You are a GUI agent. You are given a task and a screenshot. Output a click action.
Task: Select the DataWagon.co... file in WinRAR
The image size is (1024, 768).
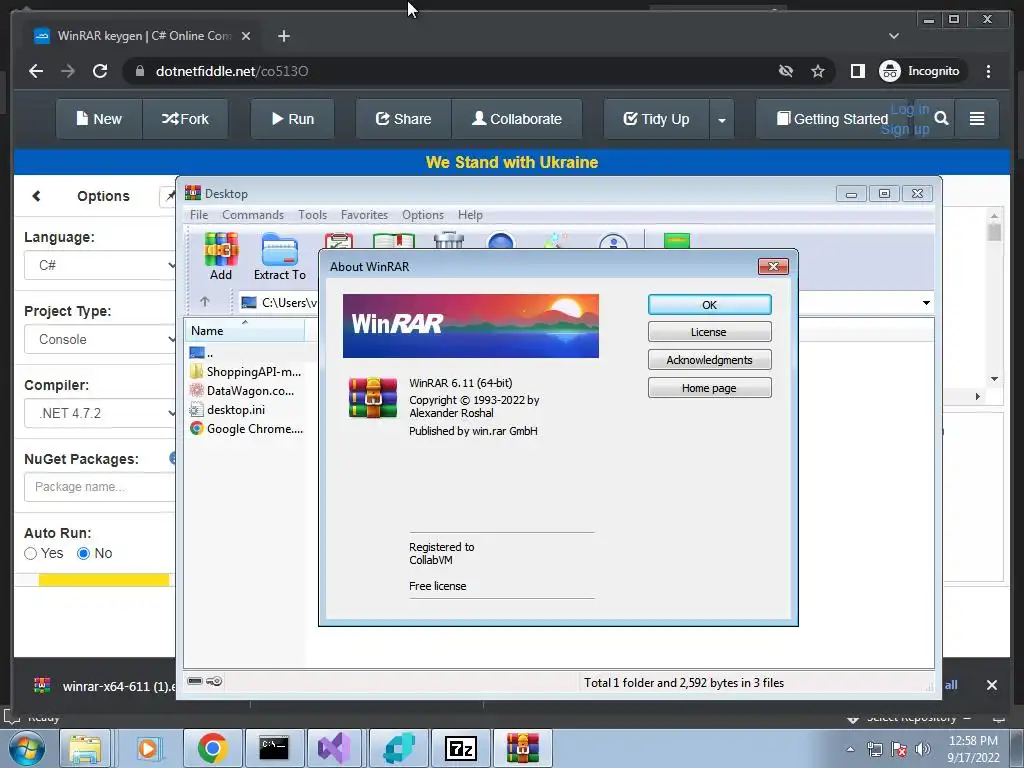pyautogui.click(x=242, y=391)
